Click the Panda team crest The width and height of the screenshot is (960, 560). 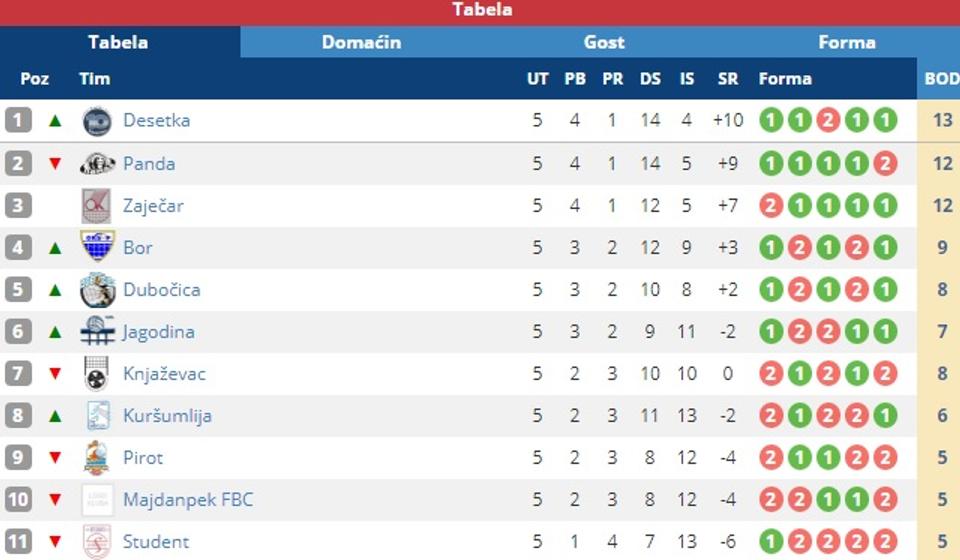pos(97,164)
